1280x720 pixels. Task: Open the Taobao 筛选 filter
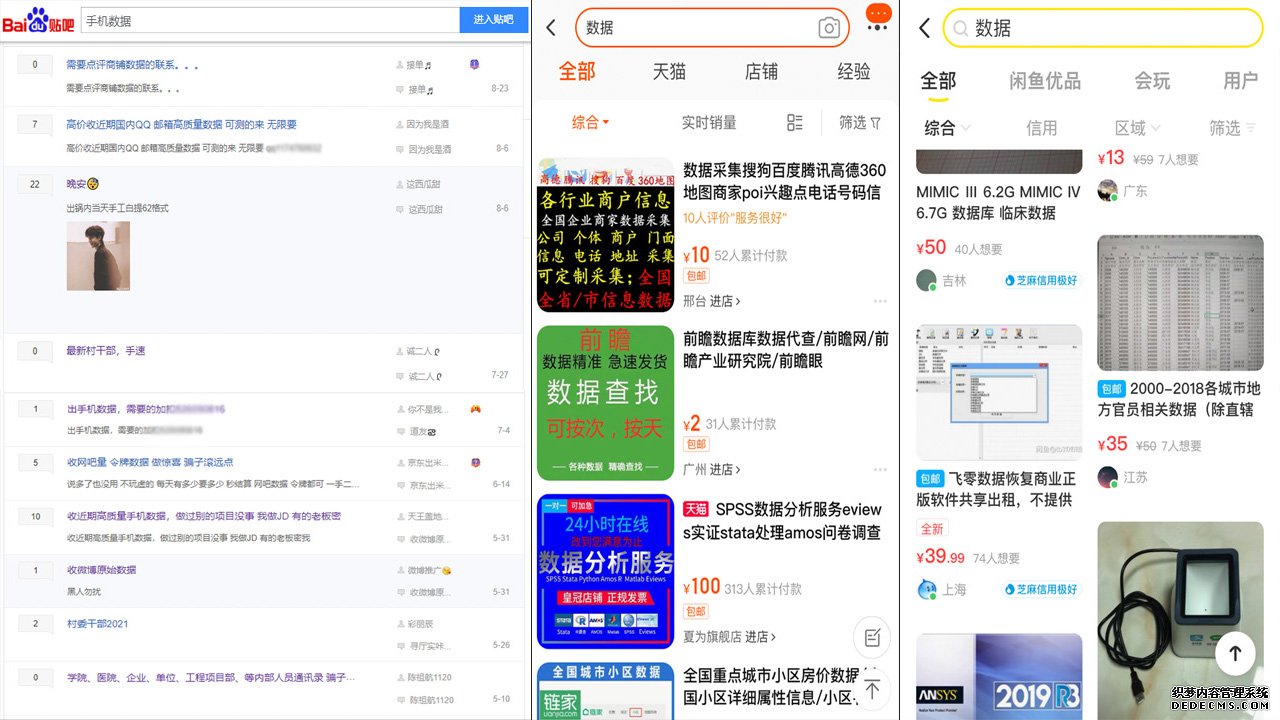click(860, 122)
